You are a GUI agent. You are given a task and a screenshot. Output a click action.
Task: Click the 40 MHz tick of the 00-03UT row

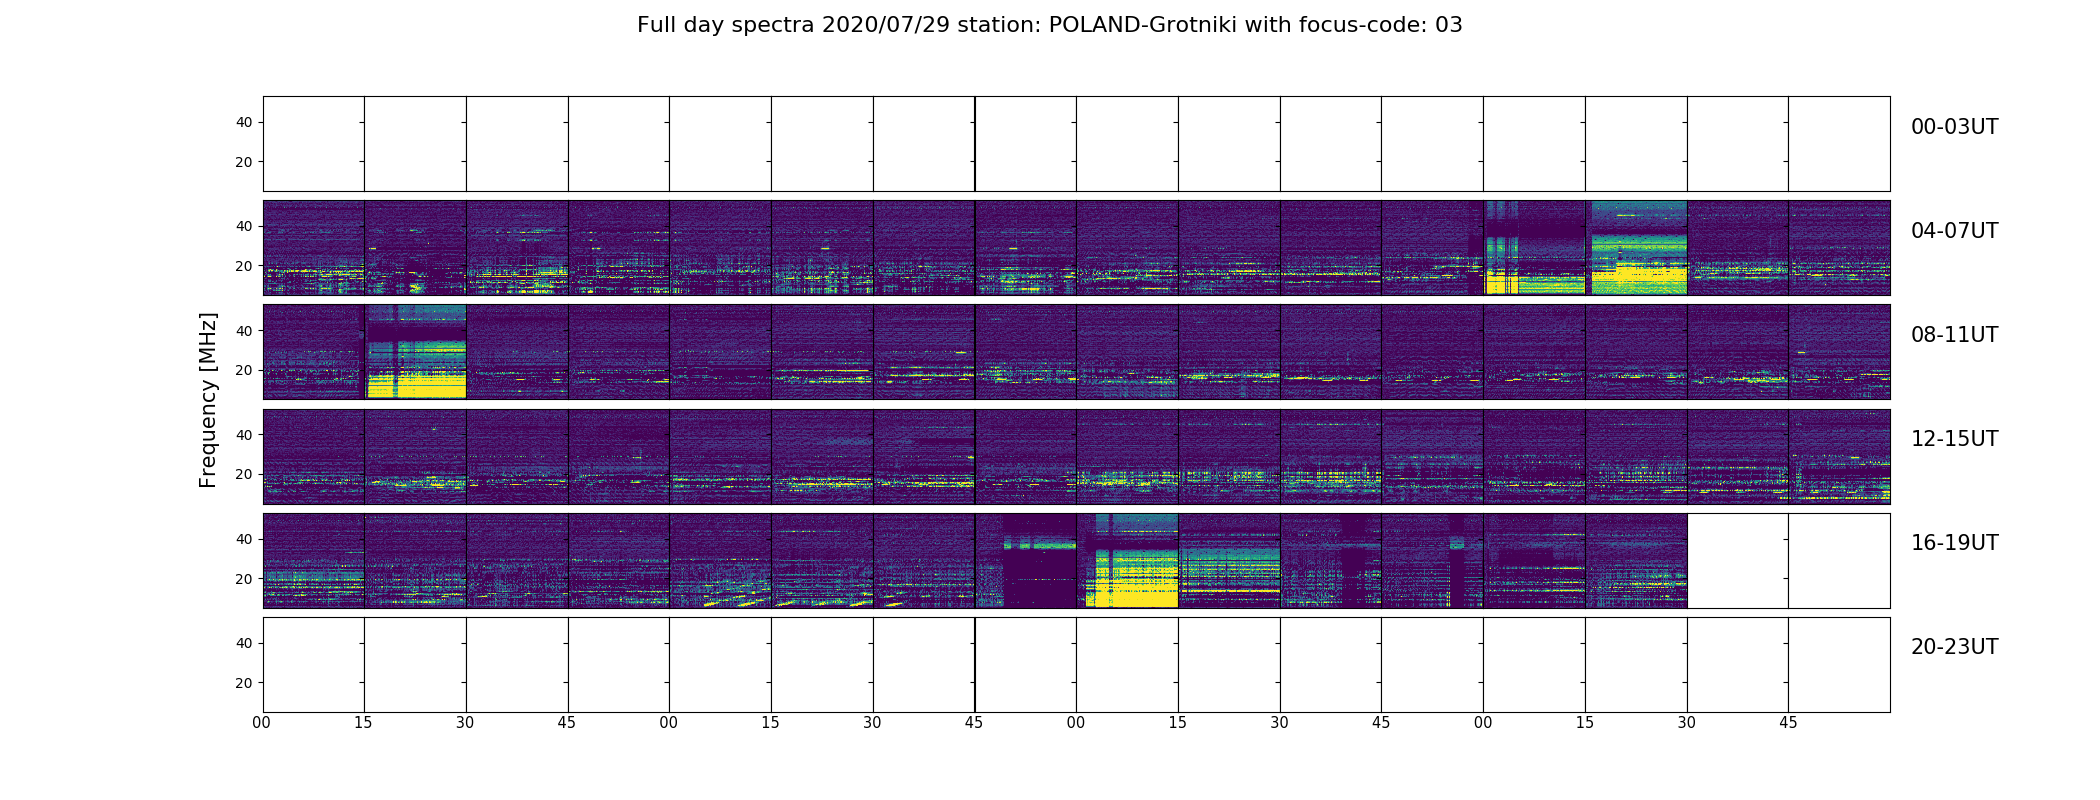point(244,122)
